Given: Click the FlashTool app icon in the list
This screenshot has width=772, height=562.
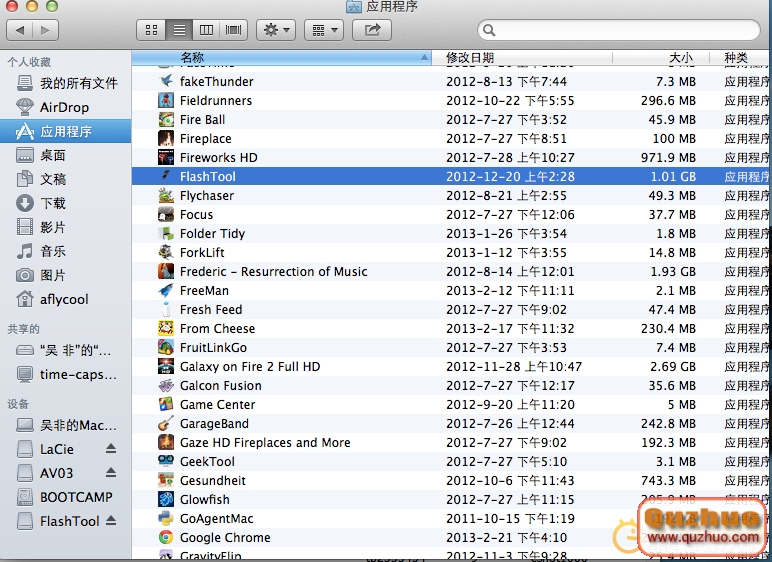Looking at the screenshot, I should [x=166, y=176].
